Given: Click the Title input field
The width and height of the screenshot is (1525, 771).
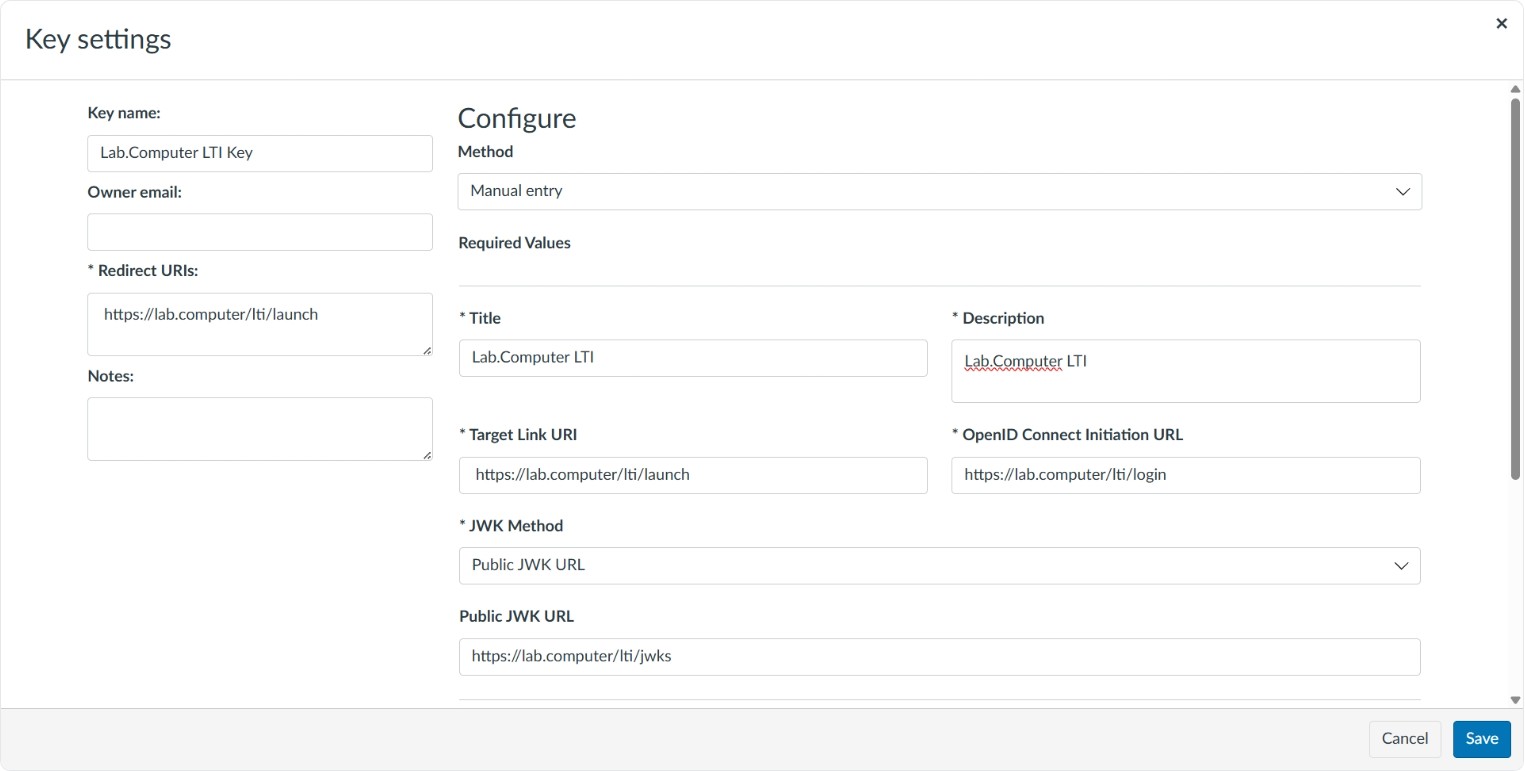Looking at the screenshot, I should [x=693, y=358].
